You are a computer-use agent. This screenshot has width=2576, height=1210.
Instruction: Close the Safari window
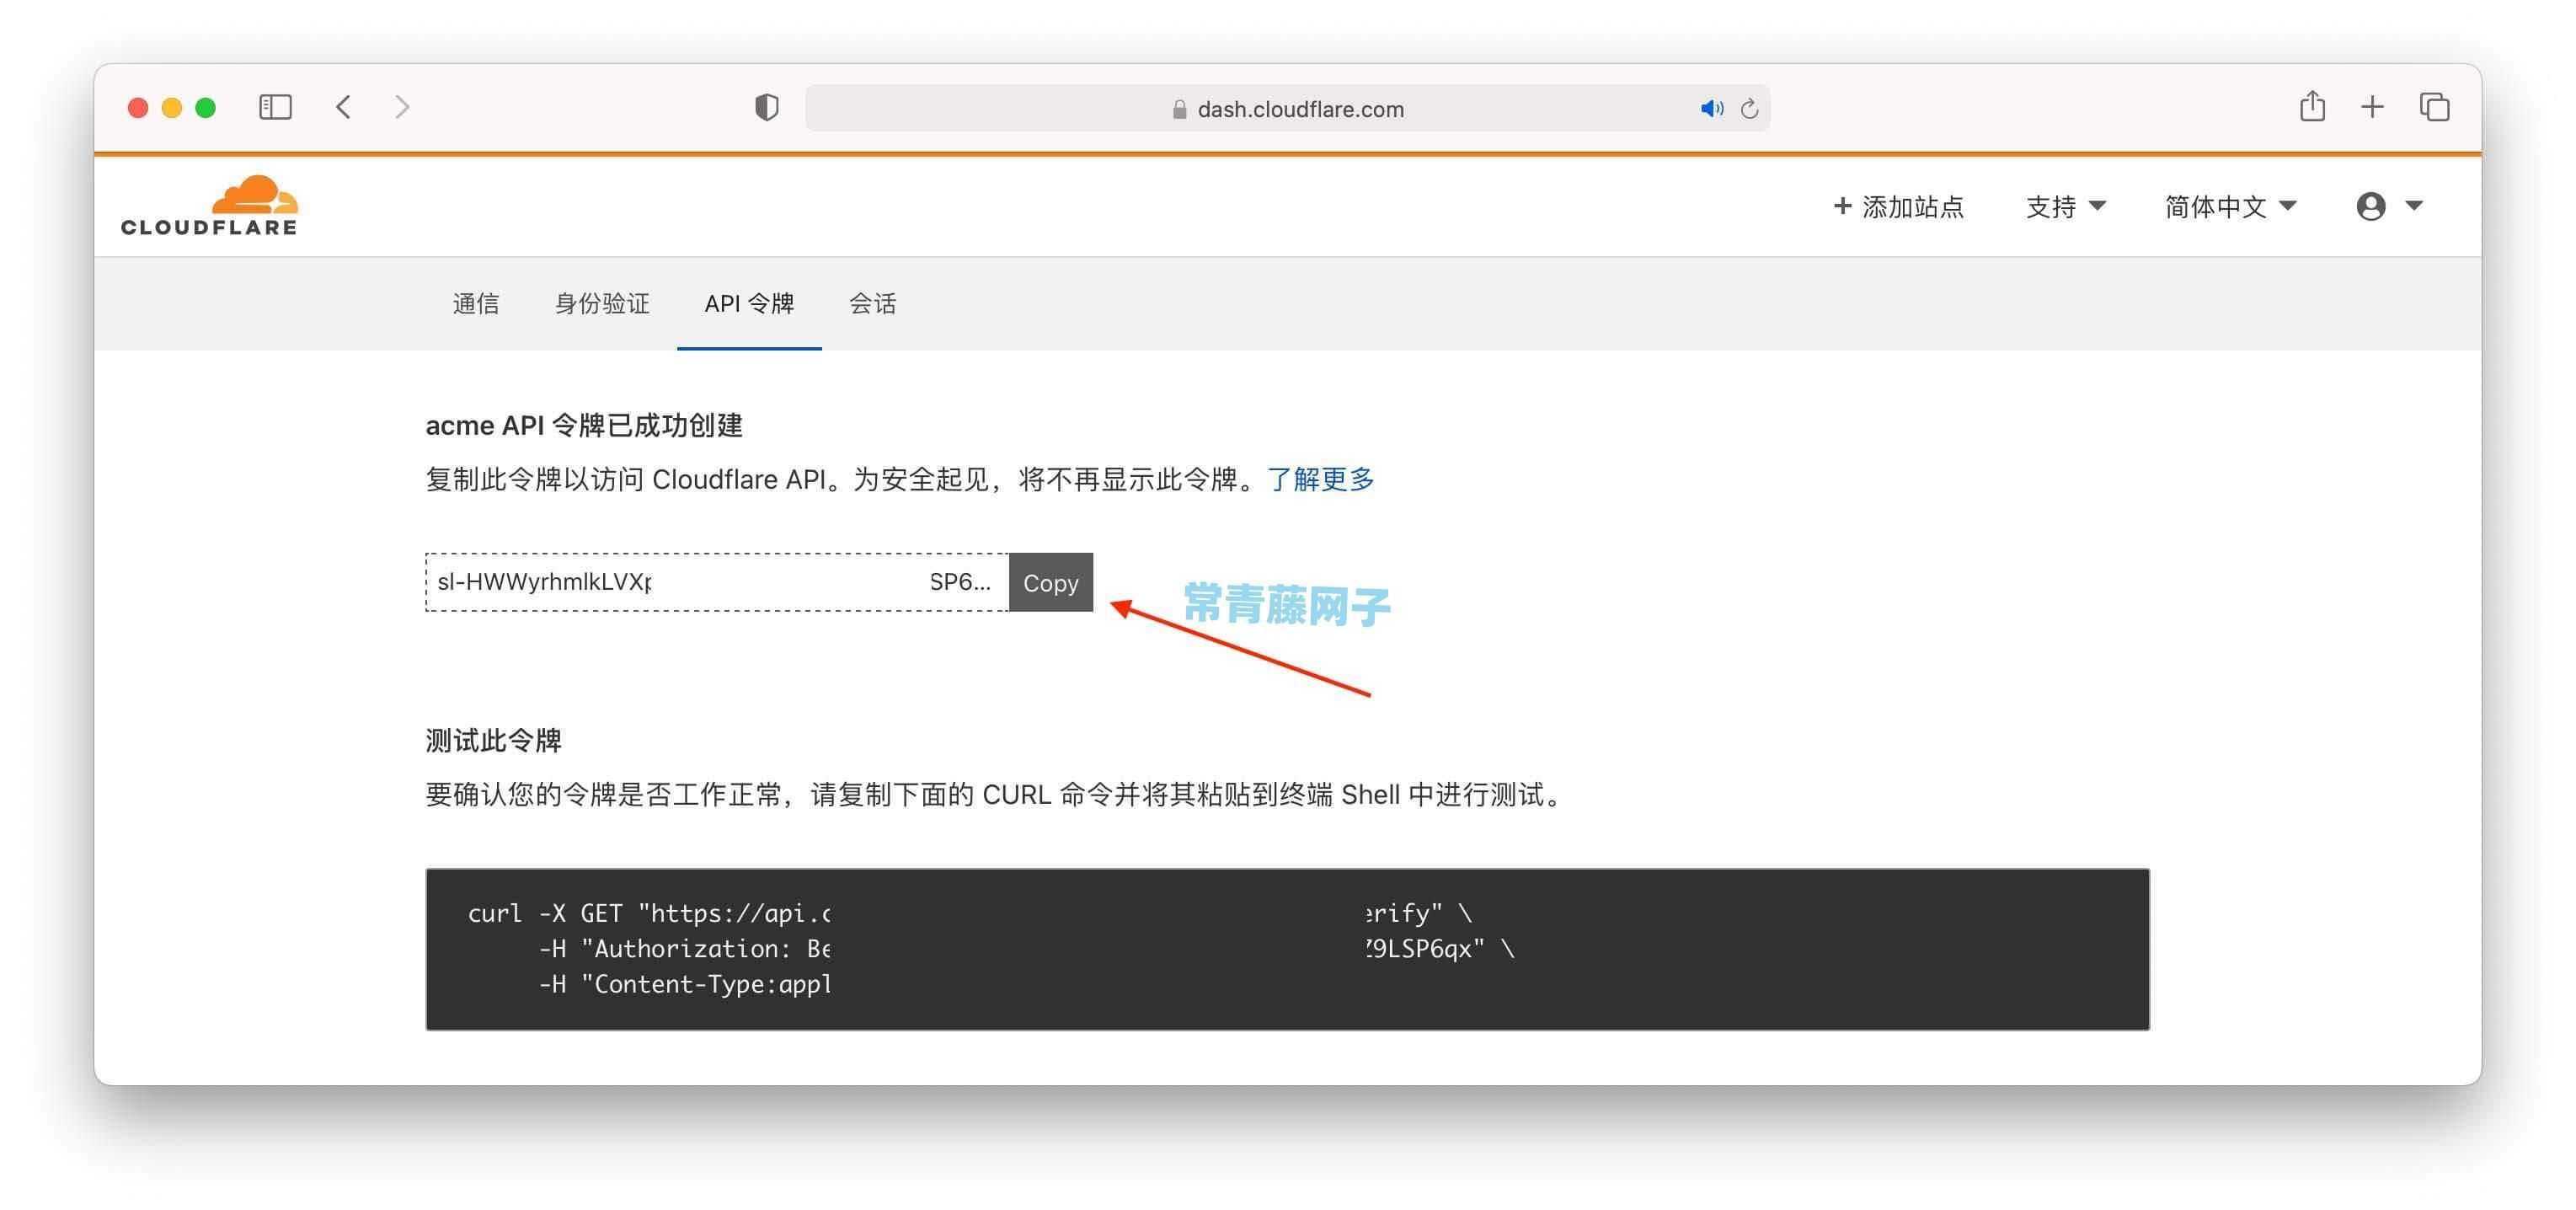[x=138, y=107]
